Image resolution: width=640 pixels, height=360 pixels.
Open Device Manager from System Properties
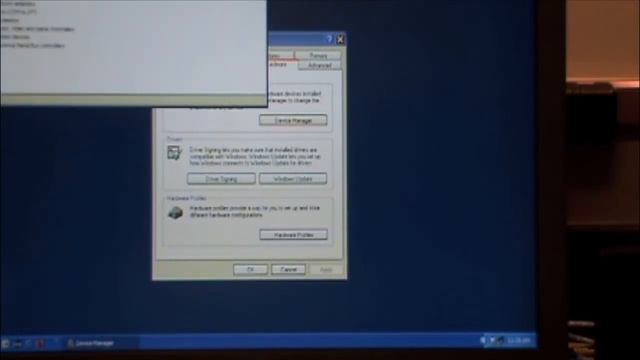293,120
